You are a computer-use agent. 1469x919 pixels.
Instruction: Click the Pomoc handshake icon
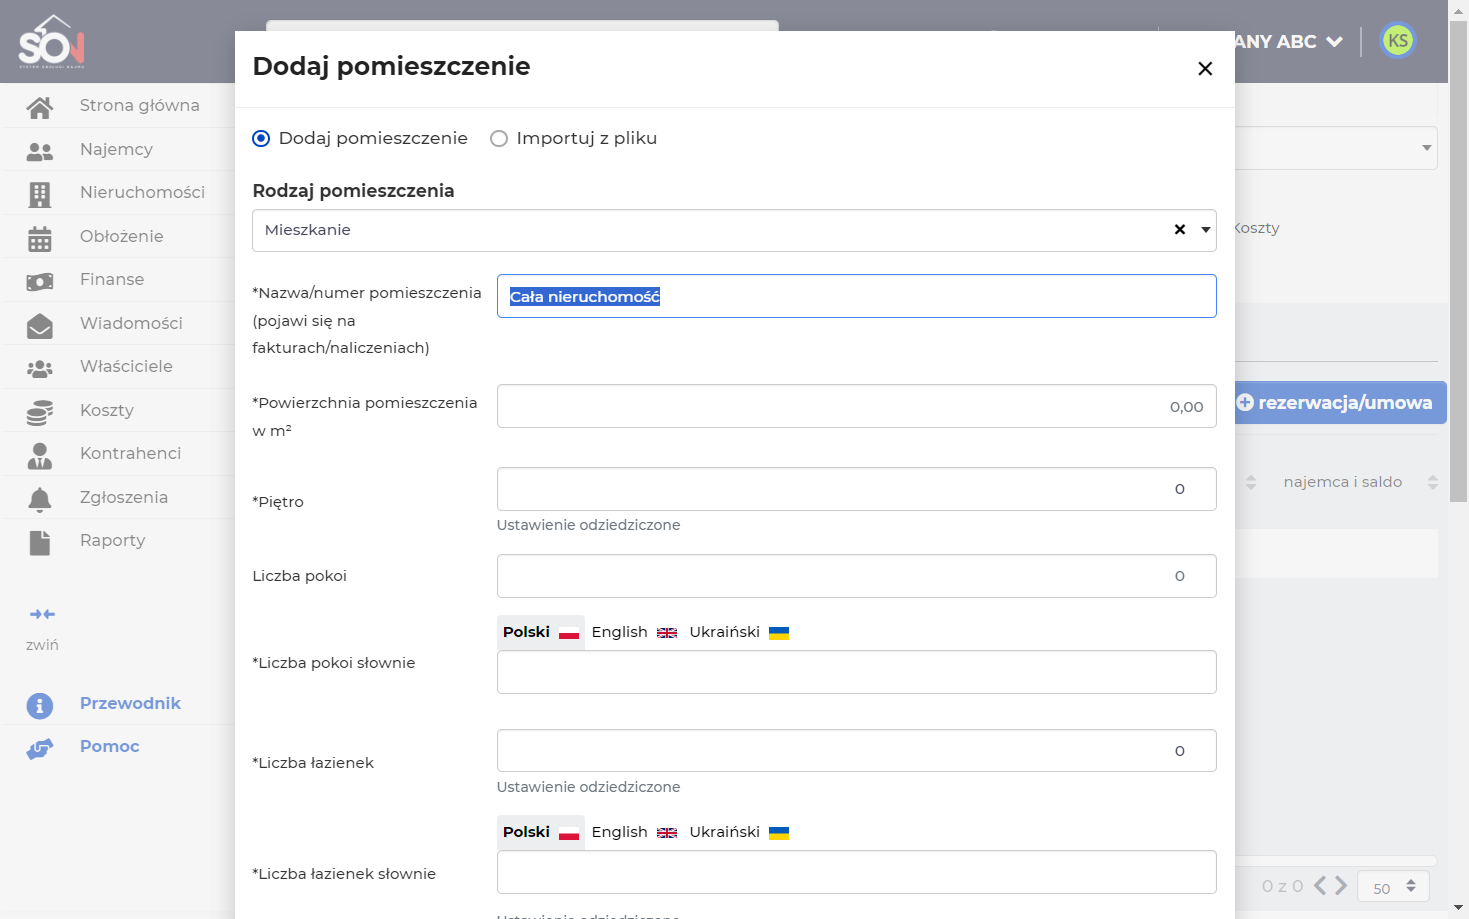[x=40, y=749]
